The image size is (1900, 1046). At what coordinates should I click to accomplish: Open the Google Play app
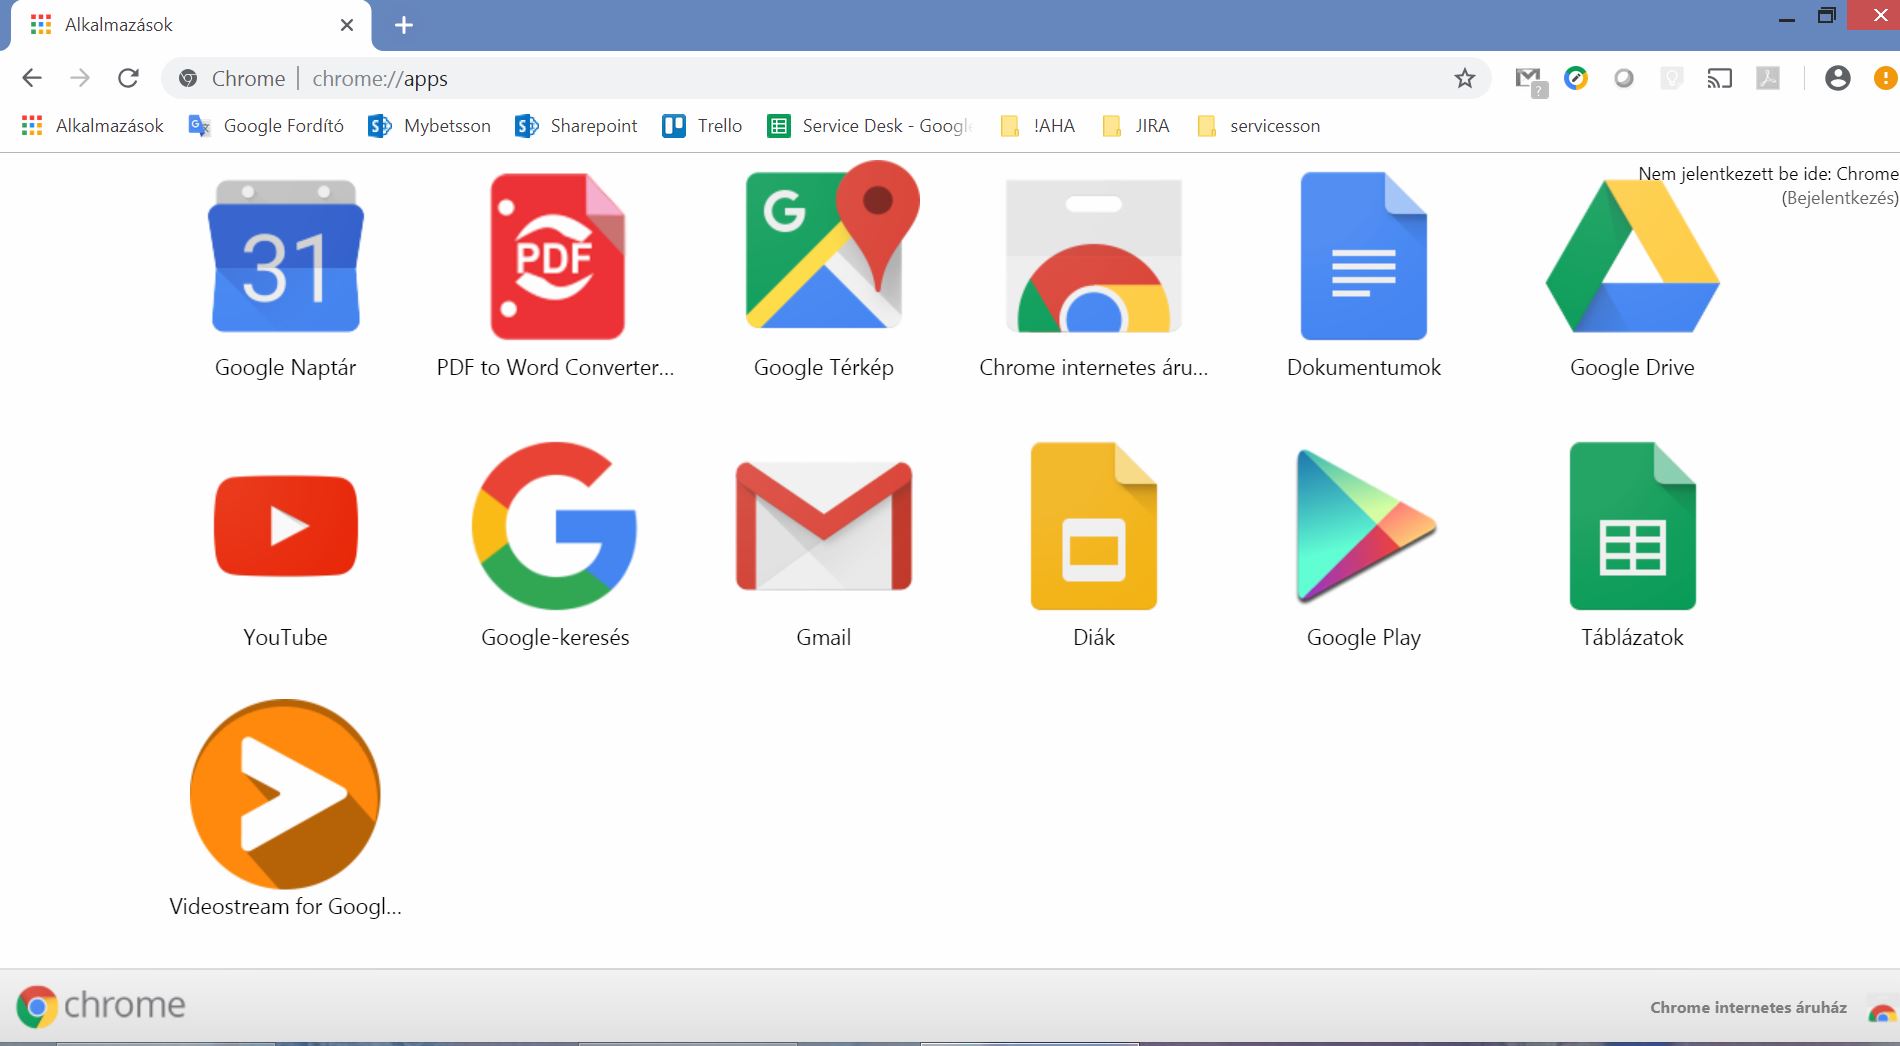(x=1365, y=526)
